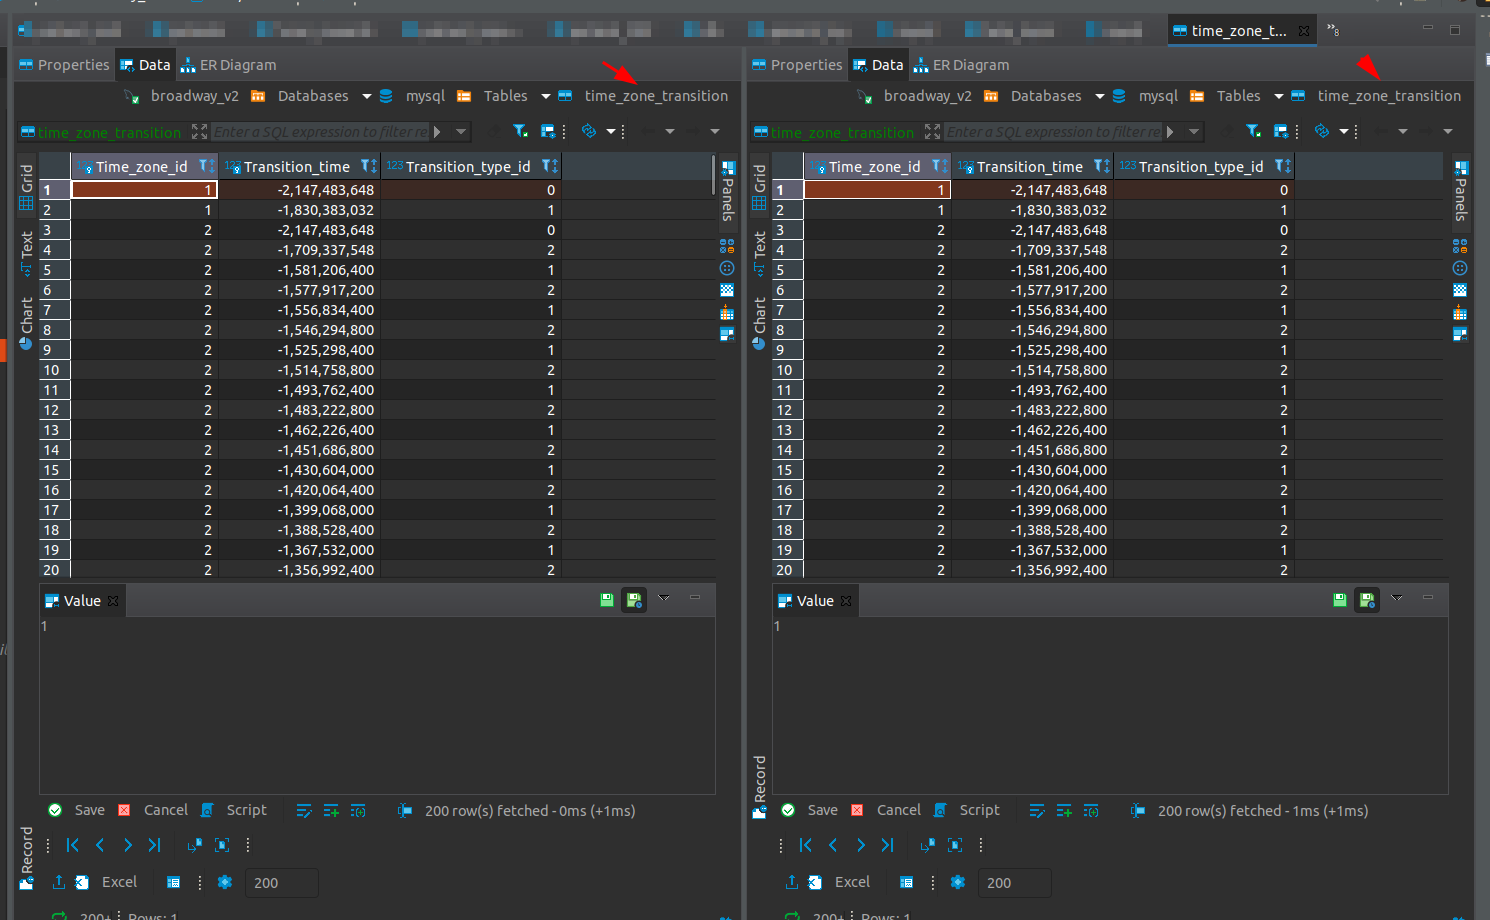Open ER Diagram tab in left pane
Screen dimensions: 1490x920
[x=228, y=65]
